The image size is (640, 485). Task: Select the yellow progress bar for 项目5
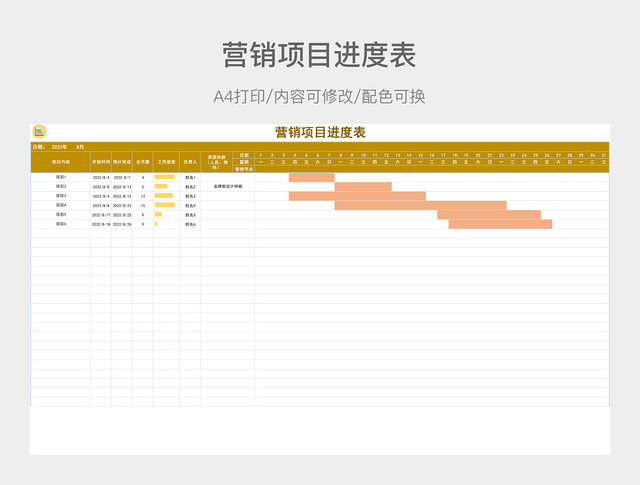pyautogui.click(x=158, y=214)
